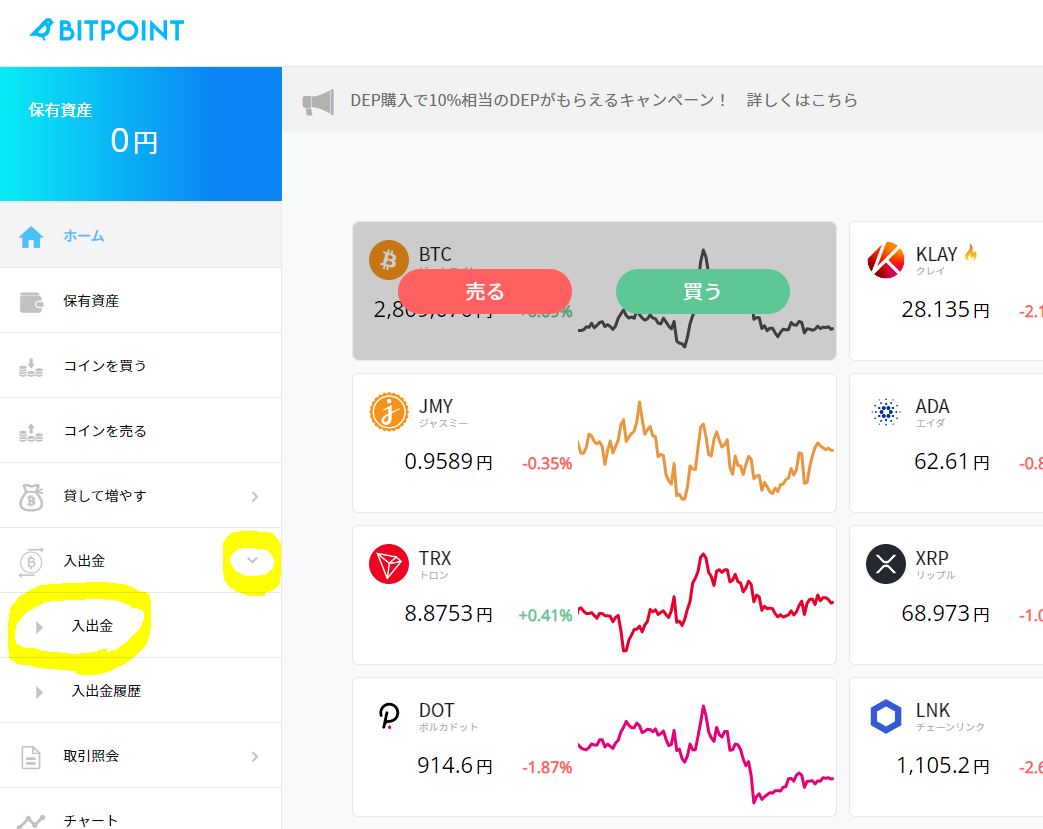Click the megaphone announcement icon
Viewport: 1043px width, 829px height.
coord(318,102)
